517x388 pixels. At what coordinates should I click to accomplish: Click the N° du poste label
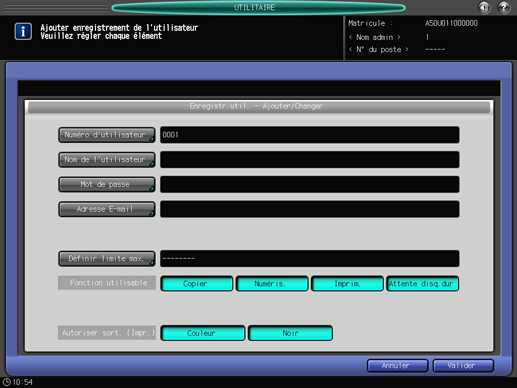[x=378, y=50]
